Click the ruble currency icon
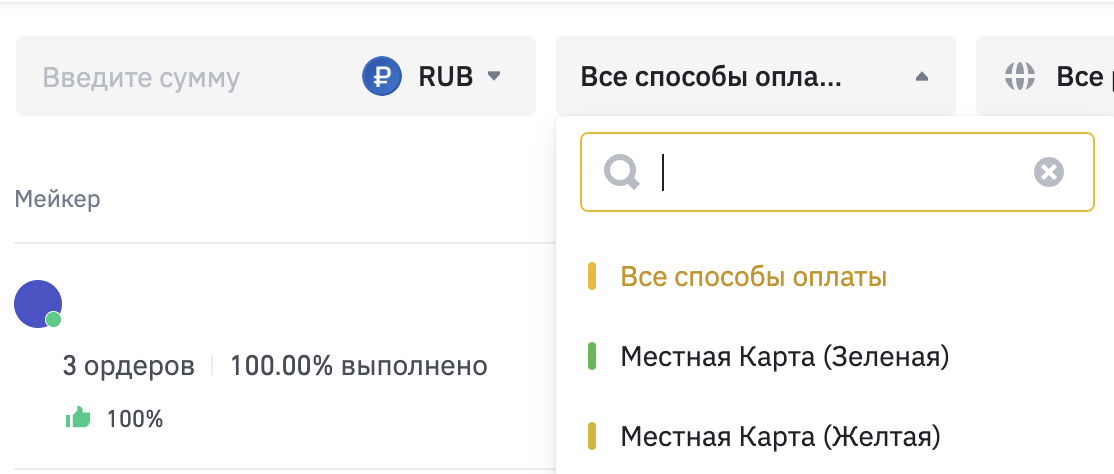The width and height of the screenshot is (1114, 474). 381,77
